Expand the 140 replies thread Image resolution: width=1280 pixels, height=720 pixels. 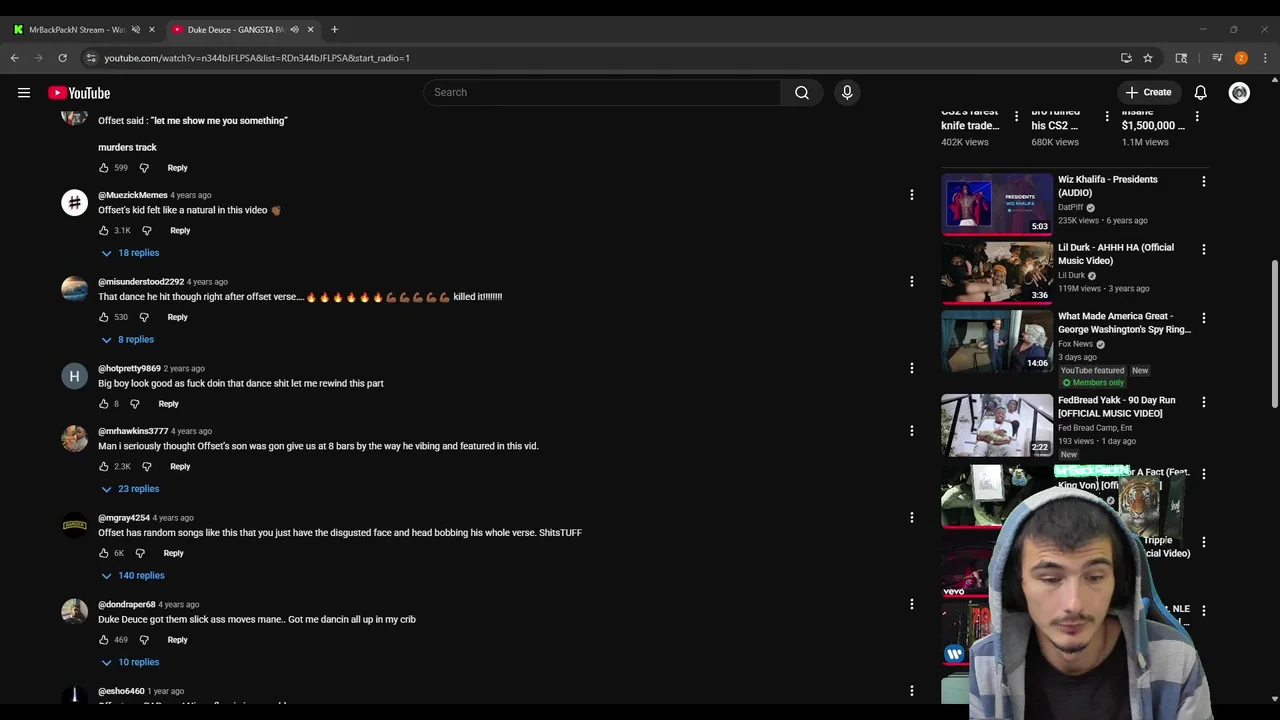coord(132,575)
